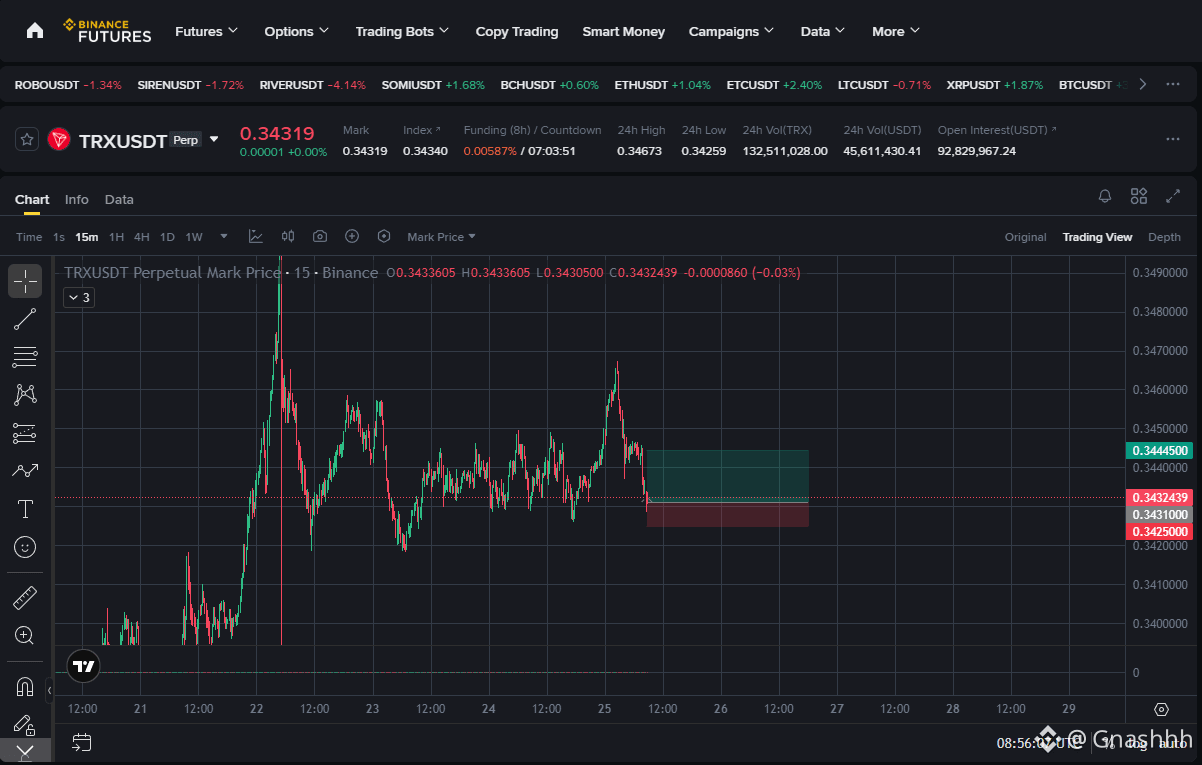Open the TRXUSDT symbol selector arrow
The height and width of the screenshot is (765, 1202).
tap(213, 140)
